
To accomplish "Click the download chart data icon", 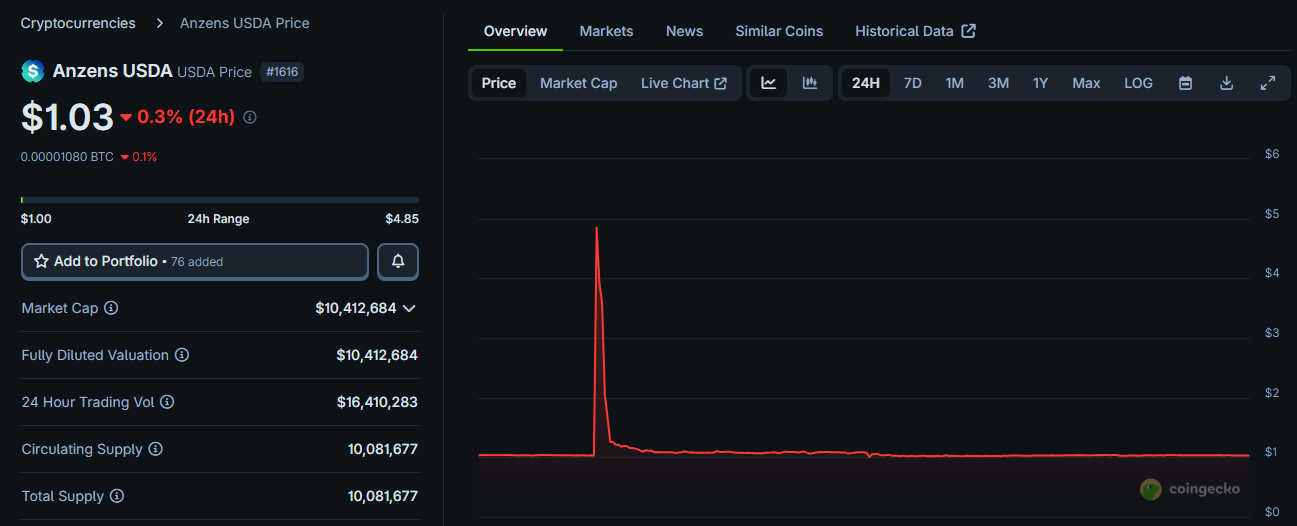I will (x=1226, y=83).
